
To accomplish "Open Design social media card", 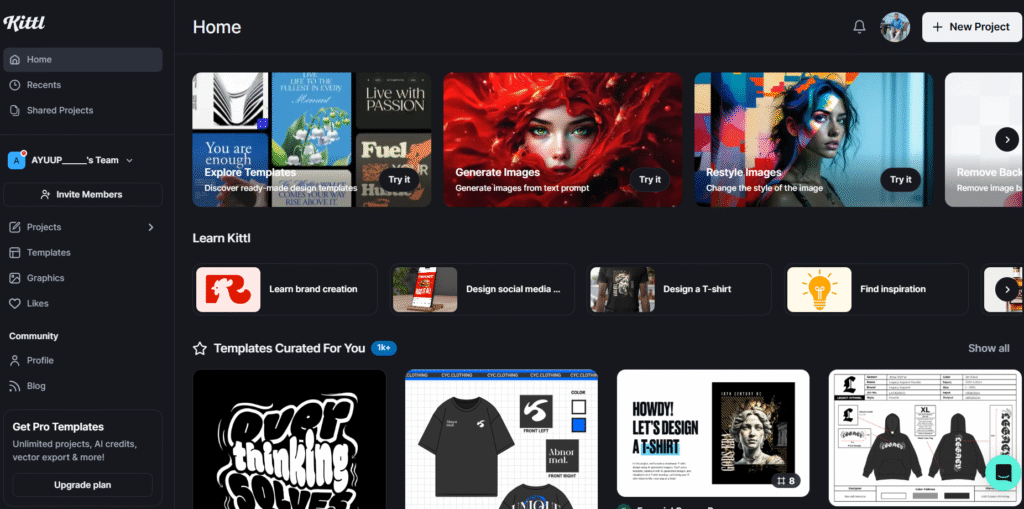I will tap(482, 289).
